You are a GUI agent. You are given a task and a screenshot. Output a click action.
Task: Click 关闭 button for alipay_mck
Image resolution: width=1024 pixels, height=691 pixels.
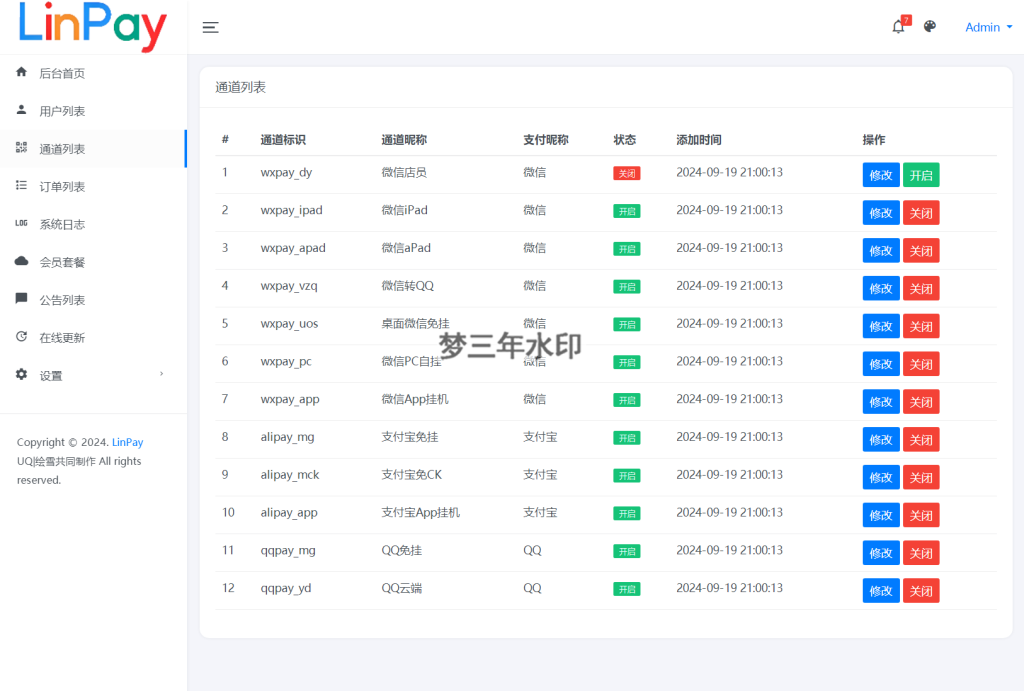(921, 477)
